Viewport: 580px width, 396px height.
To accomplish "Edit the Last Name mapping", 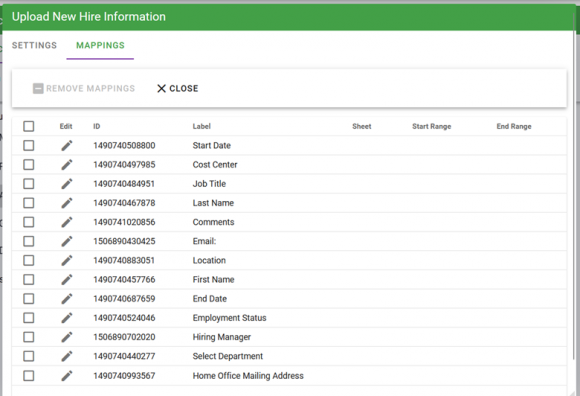I will pos(67,203).
